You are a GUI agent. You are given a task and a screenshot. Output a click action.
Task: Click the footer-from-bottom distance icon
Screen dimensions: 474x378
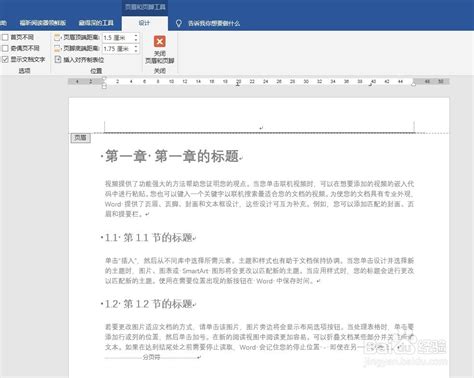pyautogui.click(x=57, y=49)
